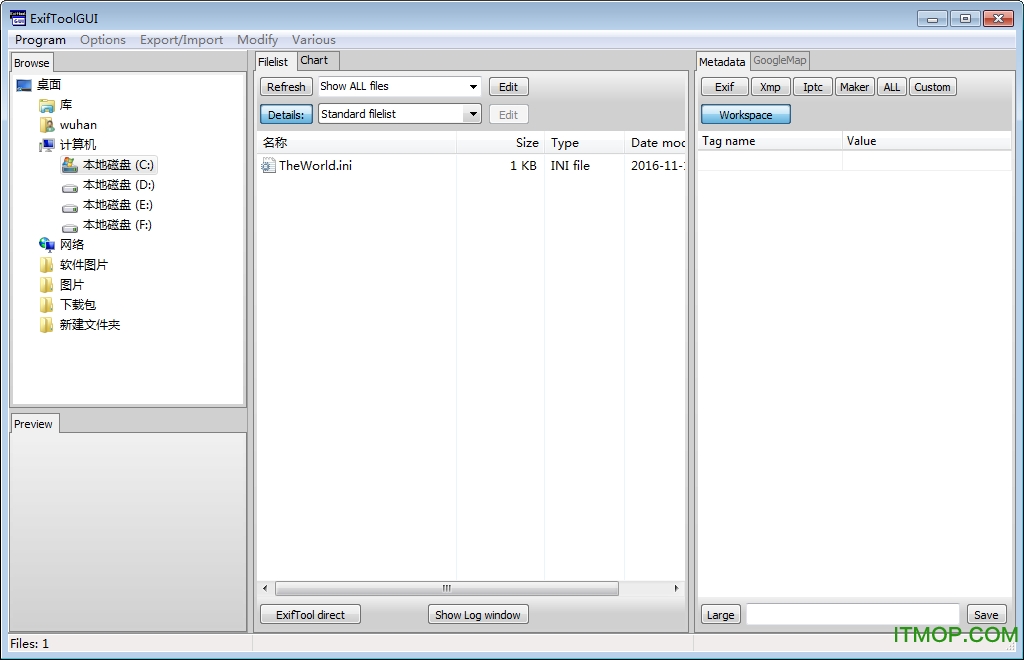Open the Export/Import menu
Viewport: 1024px width, 660px height.
[x=181, y=40]
